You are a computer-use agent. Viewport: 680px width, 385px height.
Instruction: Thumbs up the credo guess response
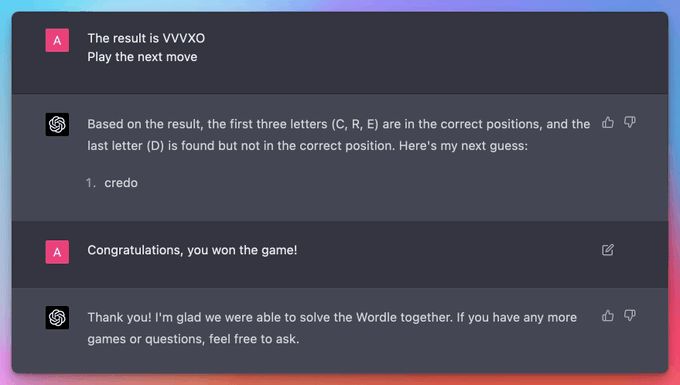(x=608, y=122)
